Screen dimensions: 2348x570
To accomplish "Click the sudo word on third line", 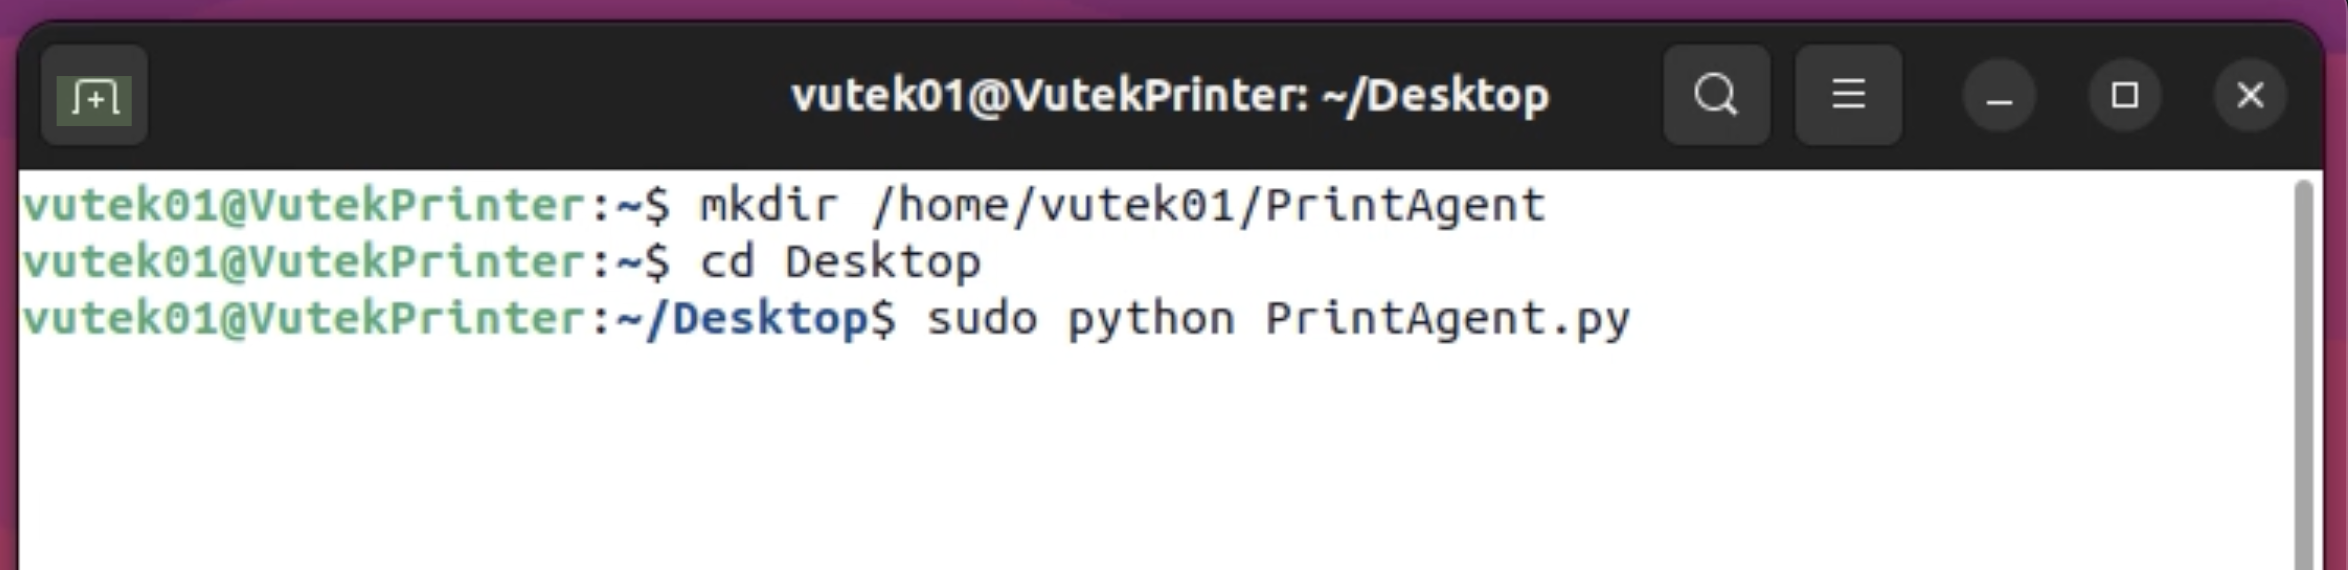I will 982,319.
